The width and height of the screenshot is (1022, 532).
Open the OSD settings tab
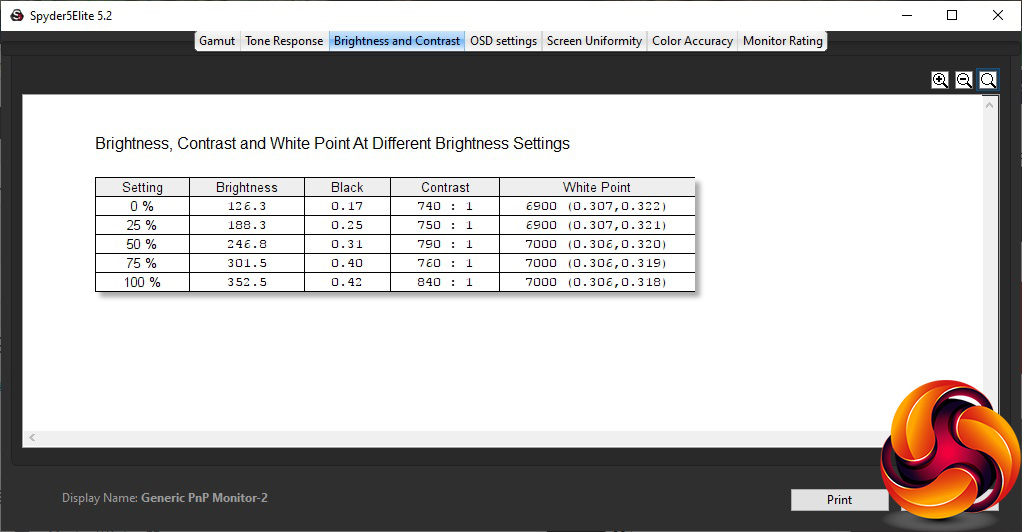tap(503, 41)
